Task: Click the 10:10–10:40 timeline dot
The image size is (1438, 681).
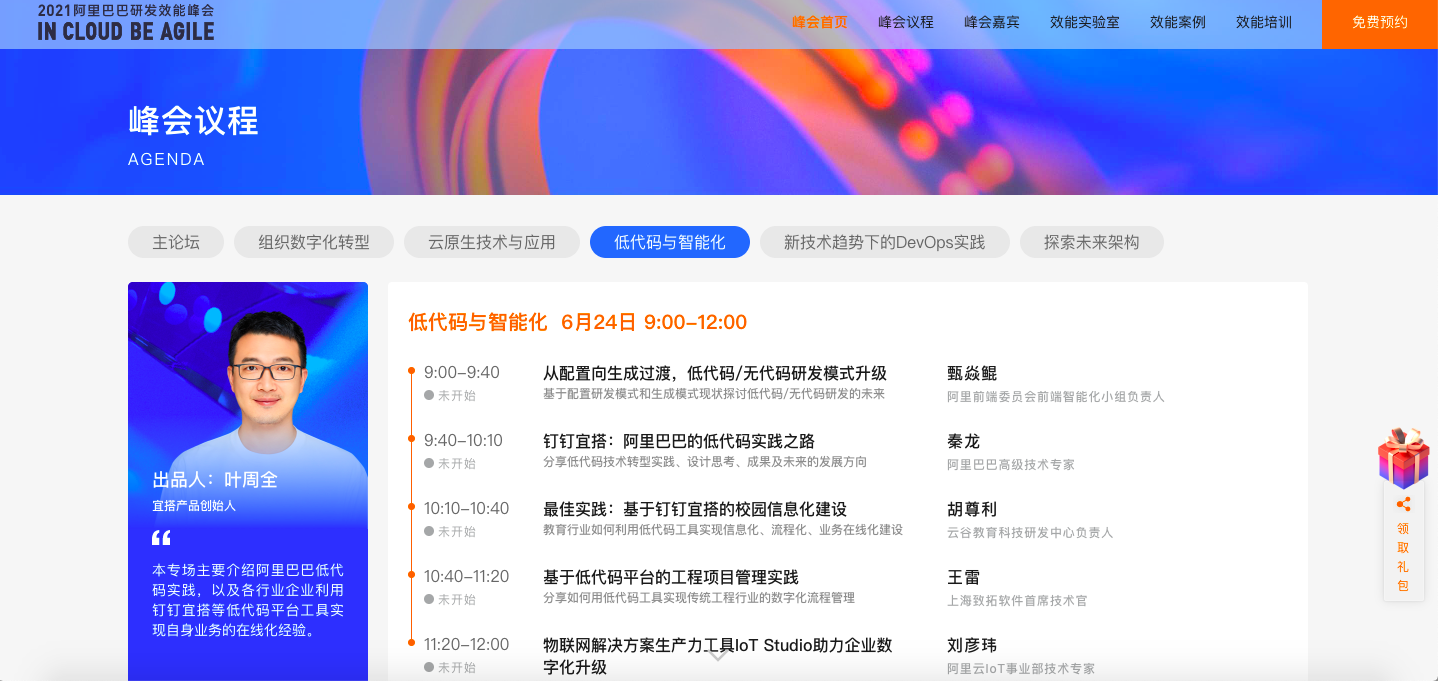Action: point(411,508)
